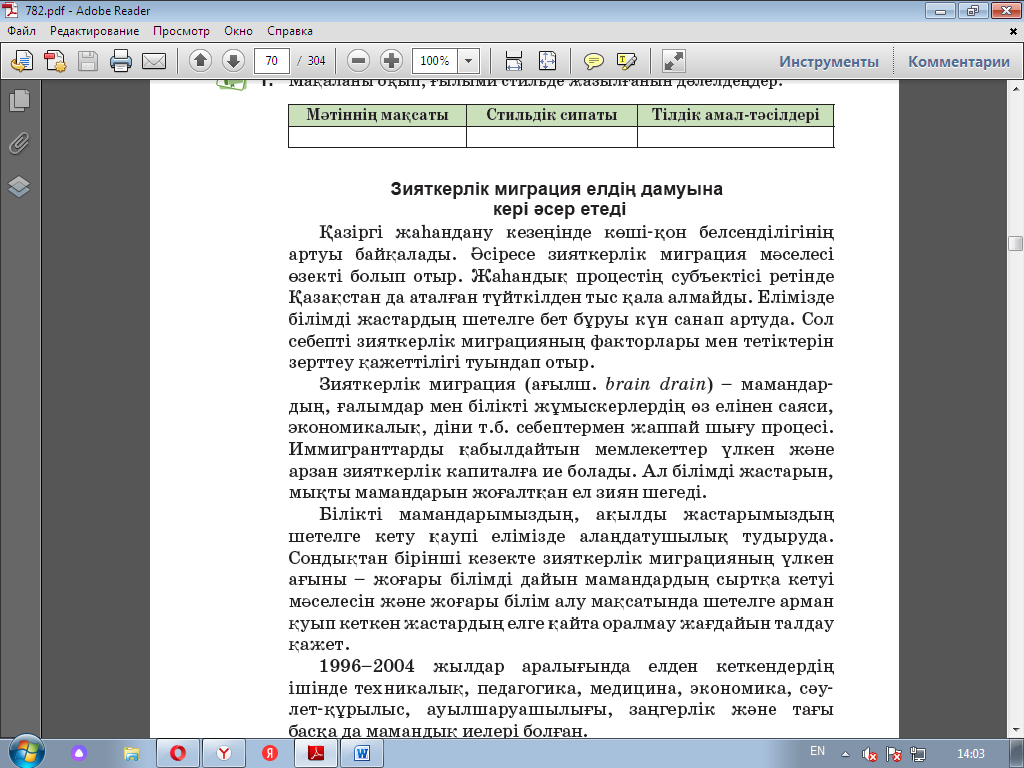Switch to Word in the taskbar
Image resolution: width=1024 pixels, height=768 pixels.
pos(362,754)
